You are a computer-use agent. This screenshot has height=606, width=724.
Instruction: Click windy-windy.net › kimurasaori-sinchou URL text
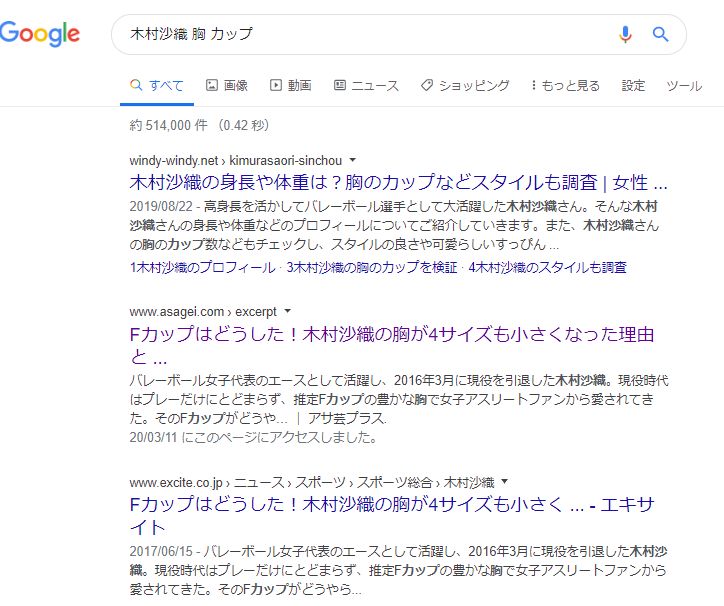tap(235, 160)
